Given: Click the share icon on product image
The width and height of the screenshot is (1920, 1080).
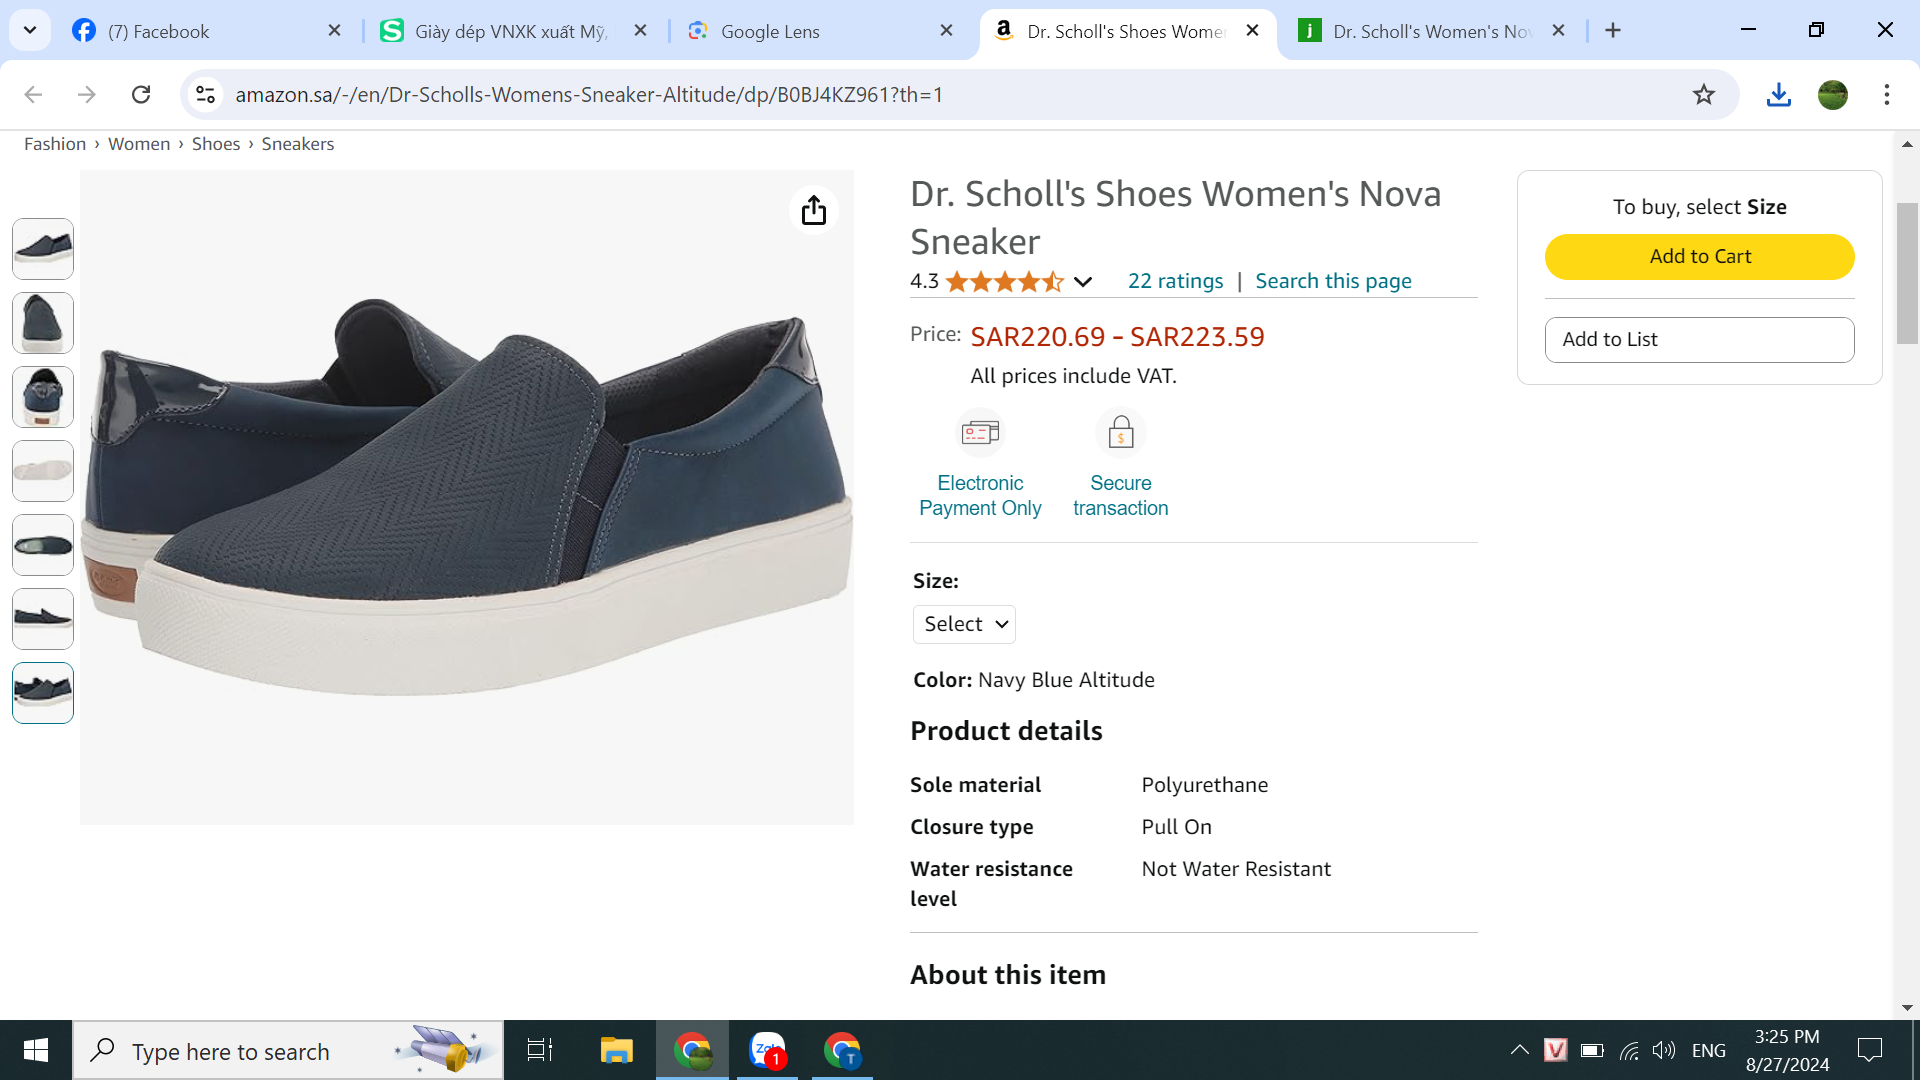Looking at the screenshot, I should coord(814,210).
